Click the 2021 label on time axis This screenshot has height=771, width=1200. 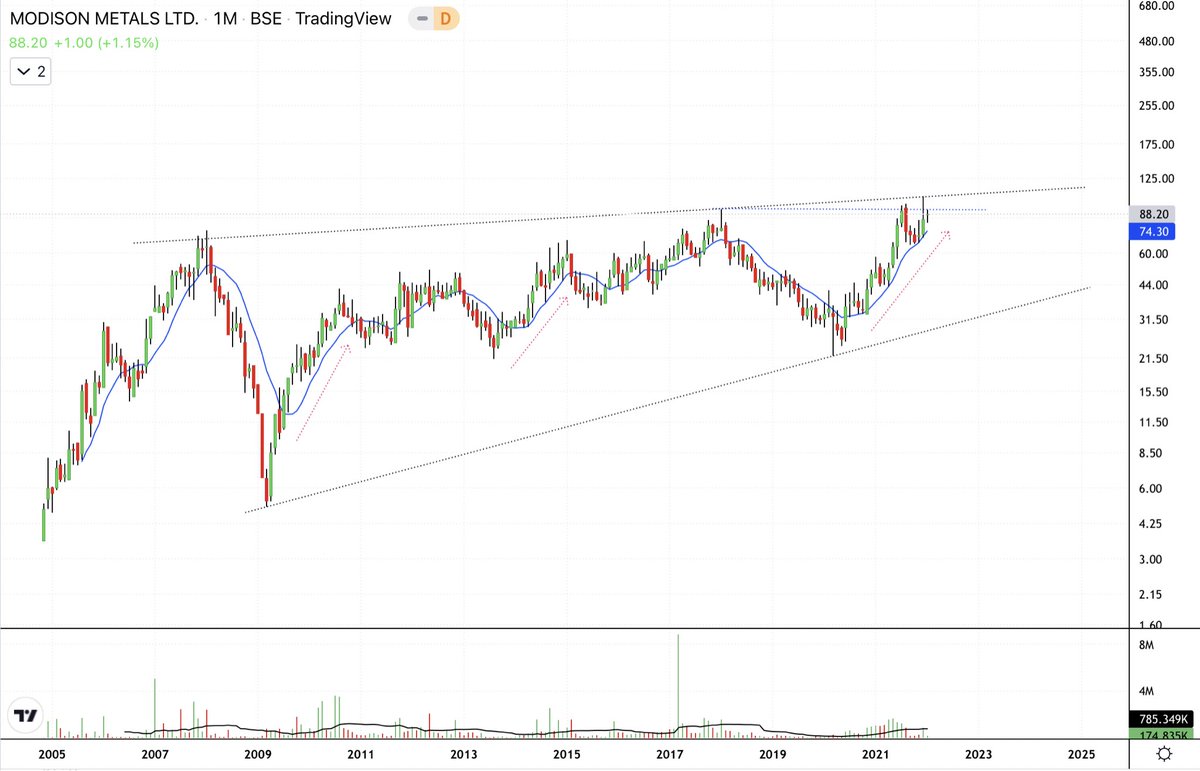pos(875,754)
